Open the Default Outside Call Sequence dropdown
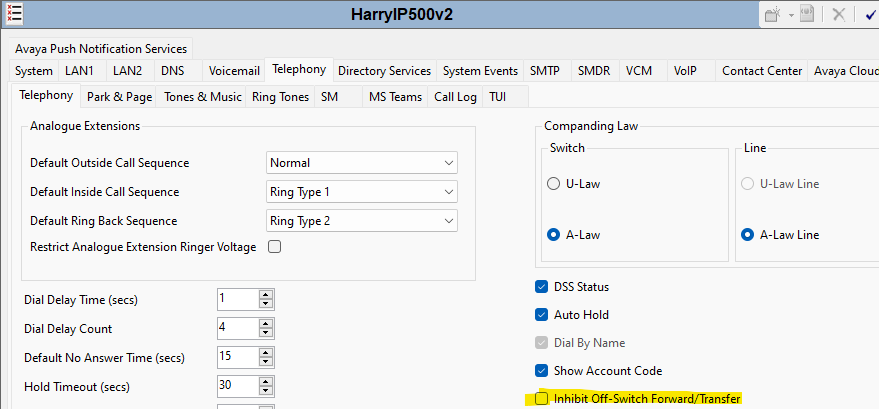Screen dimensions: 879x409 pyautogui.click(x=362, y=163)
